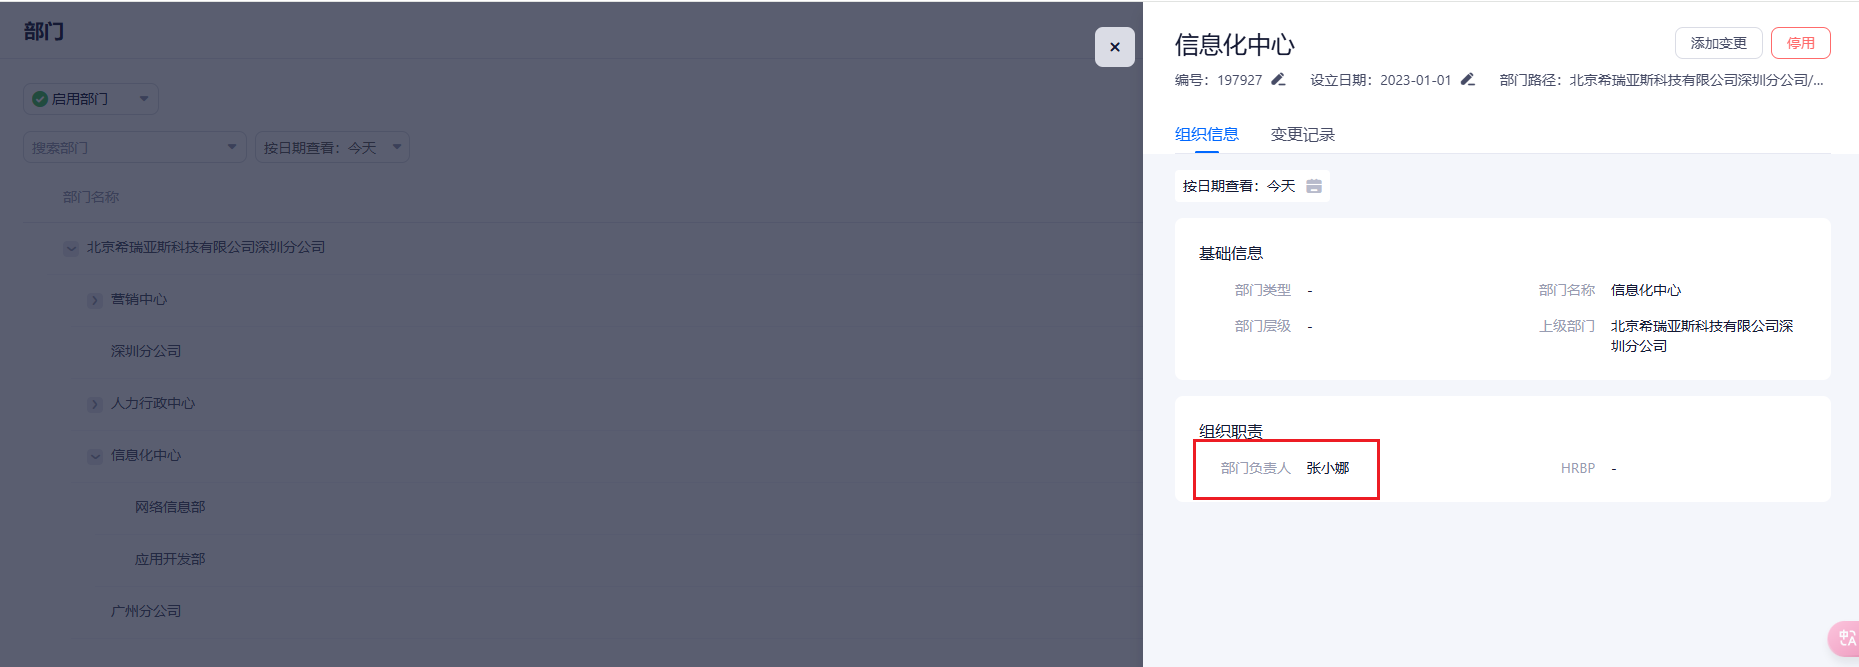1859x667 pixels.
Task: Collapse the 北京希瑞亚斯科技有限公司深圳分公司 tree node
Action: [71, 248]
